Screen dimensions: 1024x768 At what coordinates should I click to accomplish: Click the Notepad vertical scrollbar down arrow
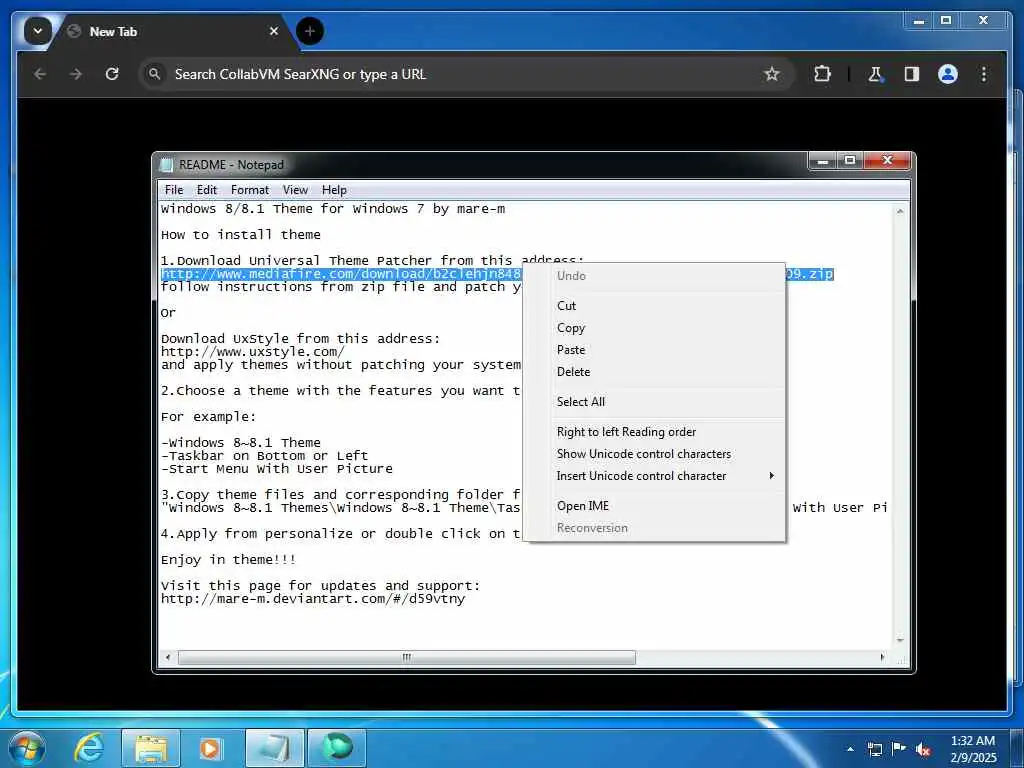pos(901,641)
